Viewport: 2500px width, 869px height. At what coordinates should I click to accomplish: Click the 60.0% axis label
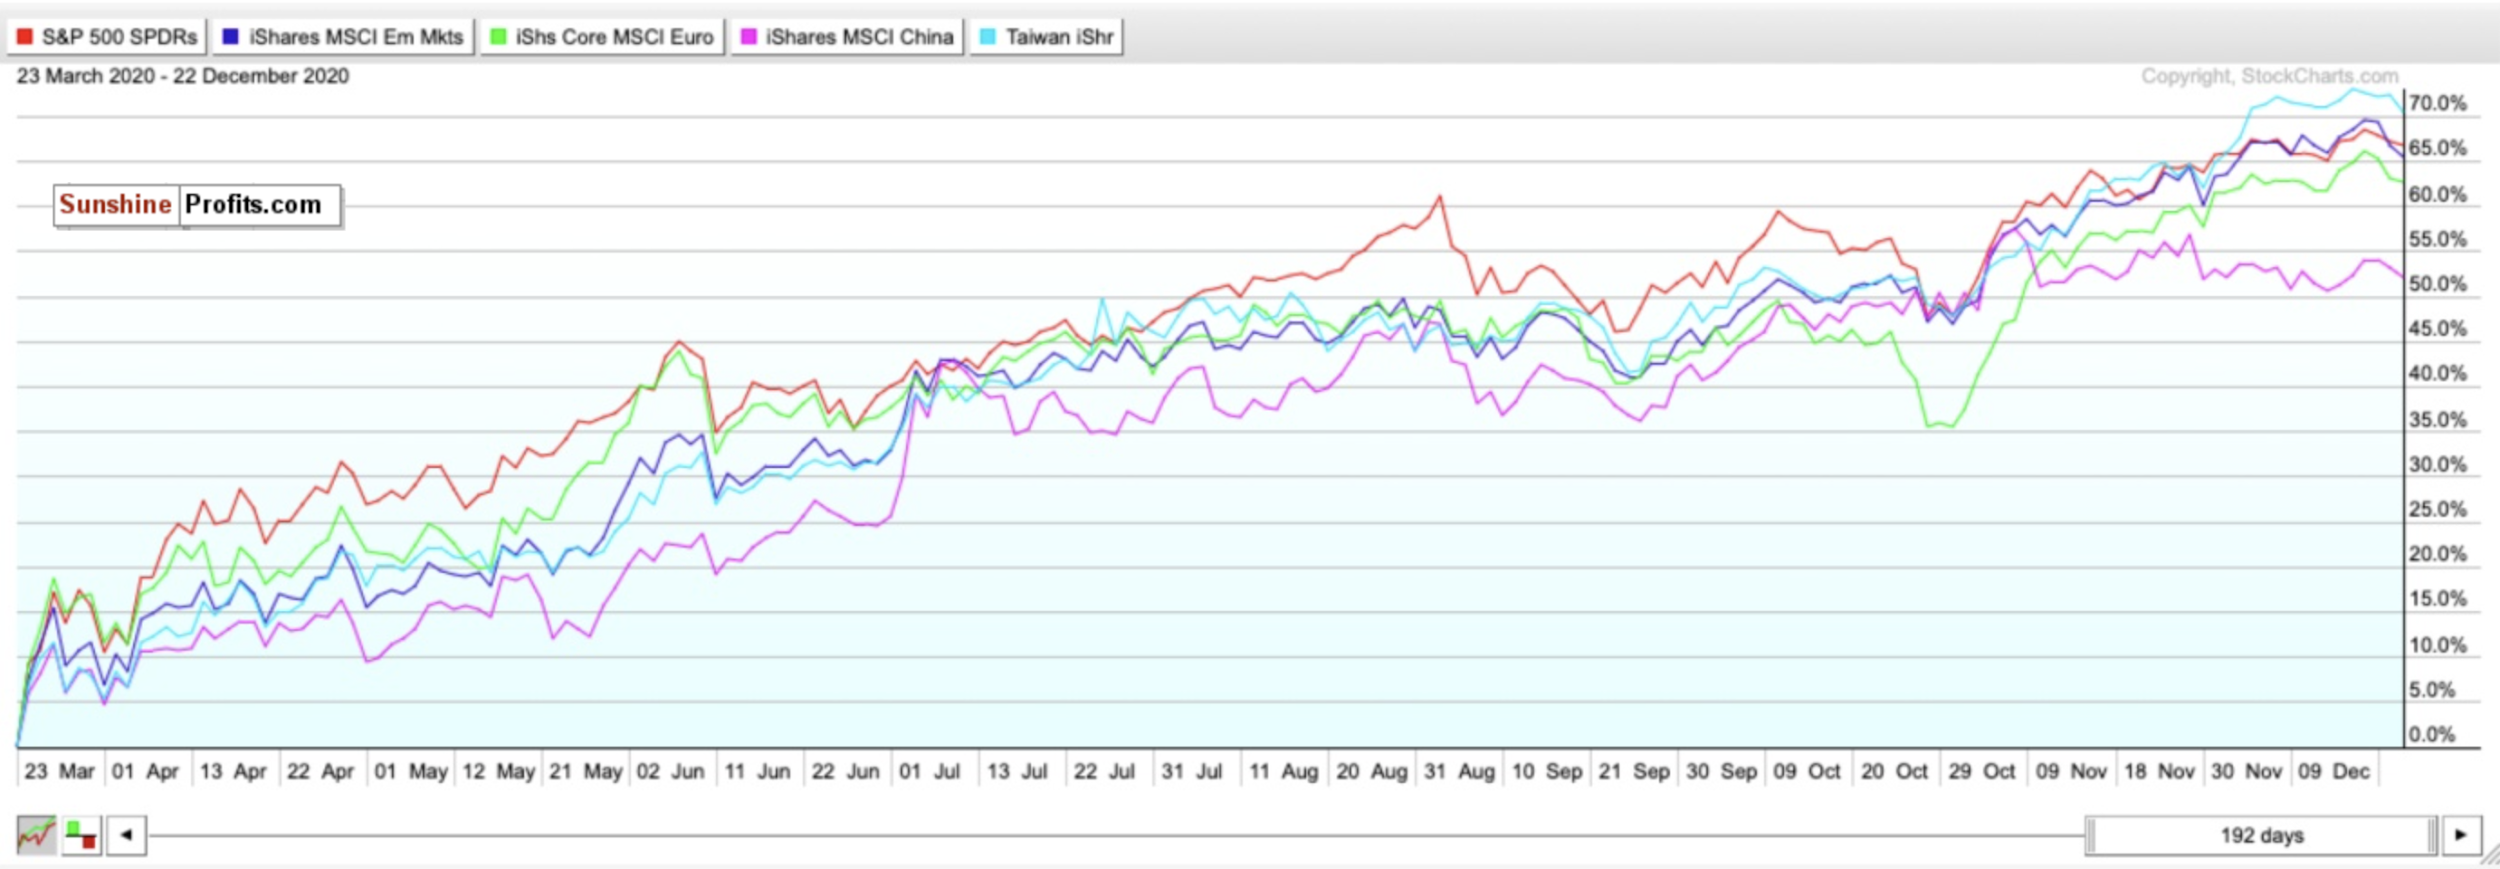click(x=2437, y=194)
